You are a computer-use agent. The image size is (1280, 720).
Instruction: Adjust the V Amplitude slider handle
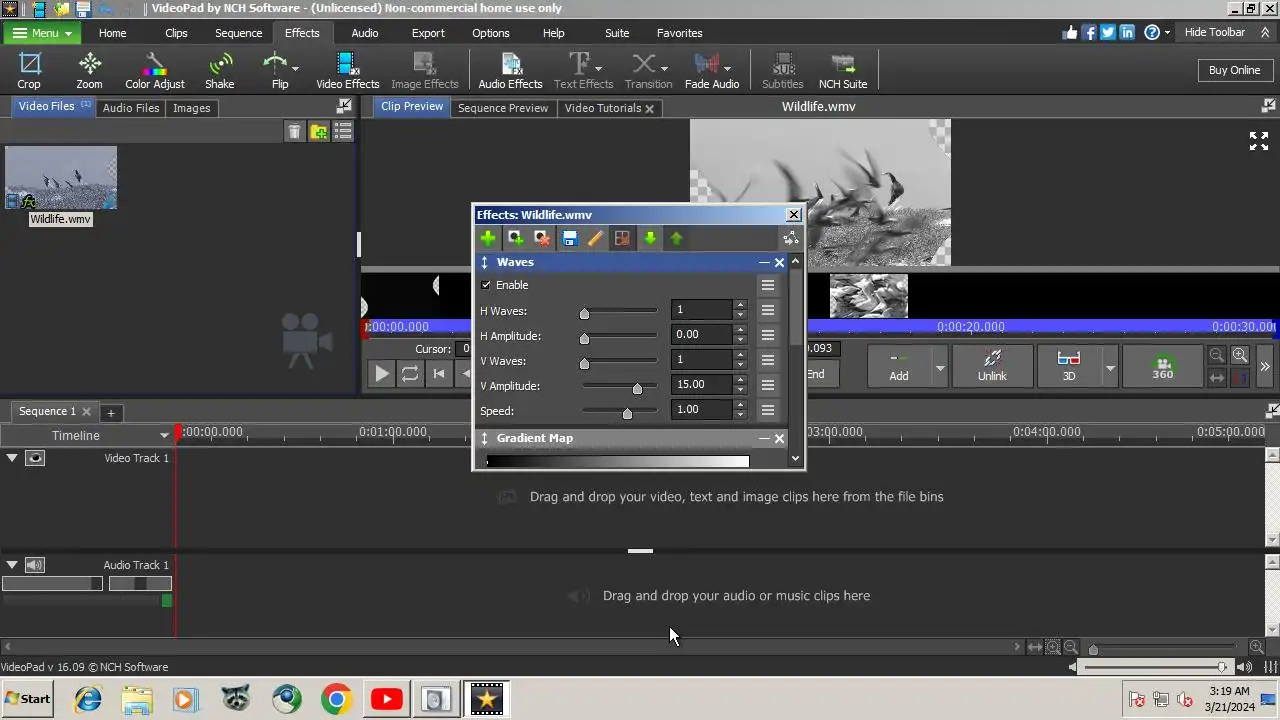tap(637, 387)
